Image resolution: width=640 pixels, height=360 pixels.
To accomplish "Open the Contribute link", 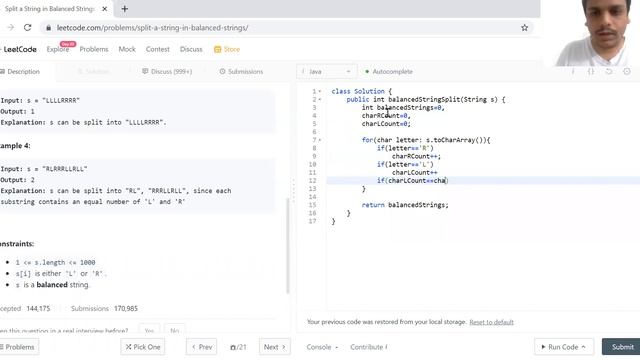I will coord(369,347).
